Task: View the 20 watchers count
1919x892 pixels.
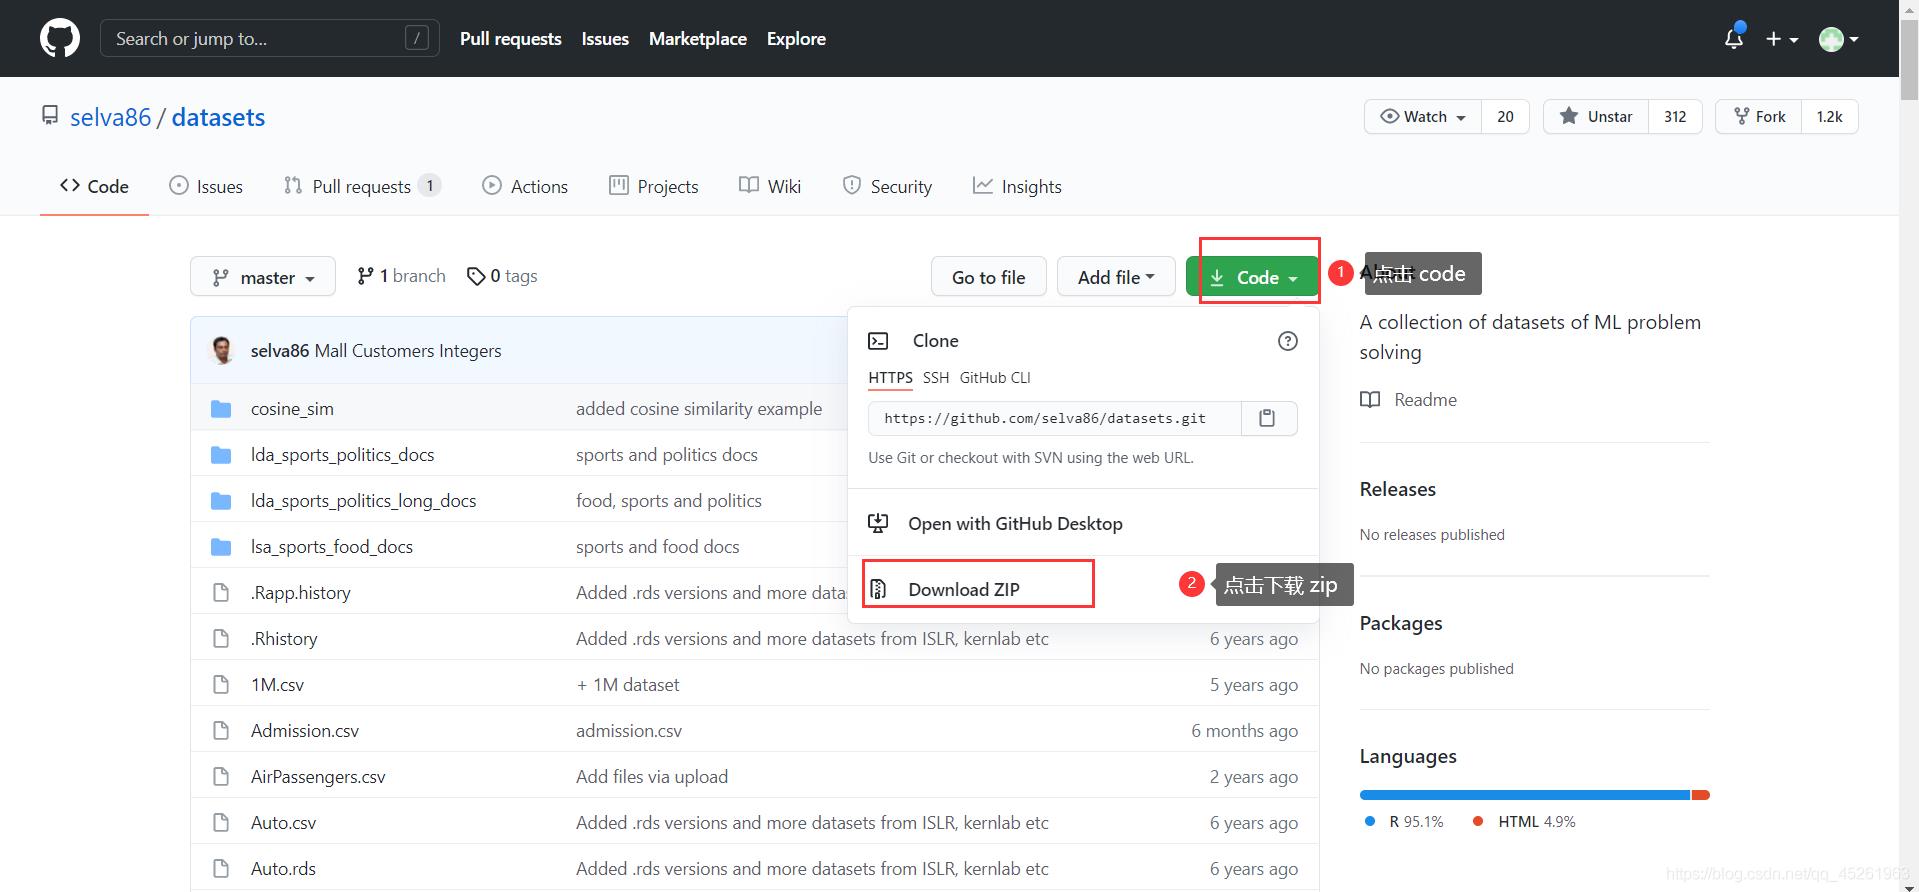Action: coord(1505,117)
